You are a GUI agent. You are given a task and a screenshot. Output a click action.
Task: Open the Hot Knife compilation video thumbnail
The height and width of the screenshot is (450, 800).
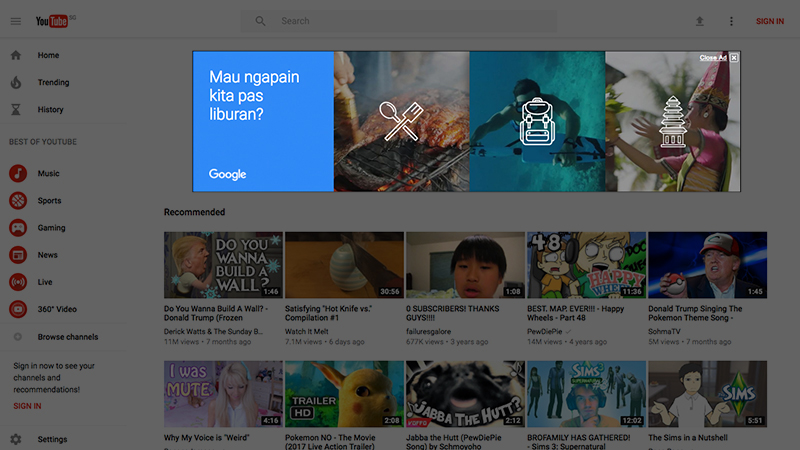pyautogui.click(x=344, y=265)
